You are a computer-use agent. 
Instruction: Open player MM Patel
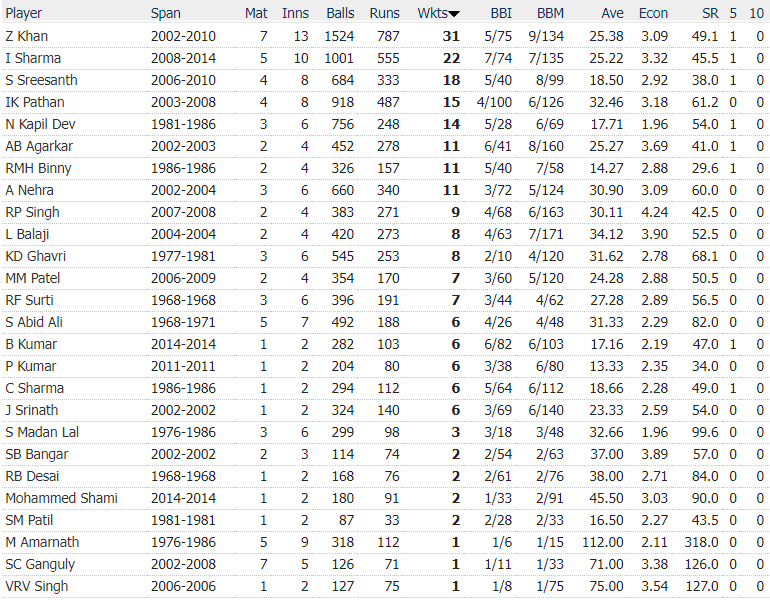click(32, 278)
